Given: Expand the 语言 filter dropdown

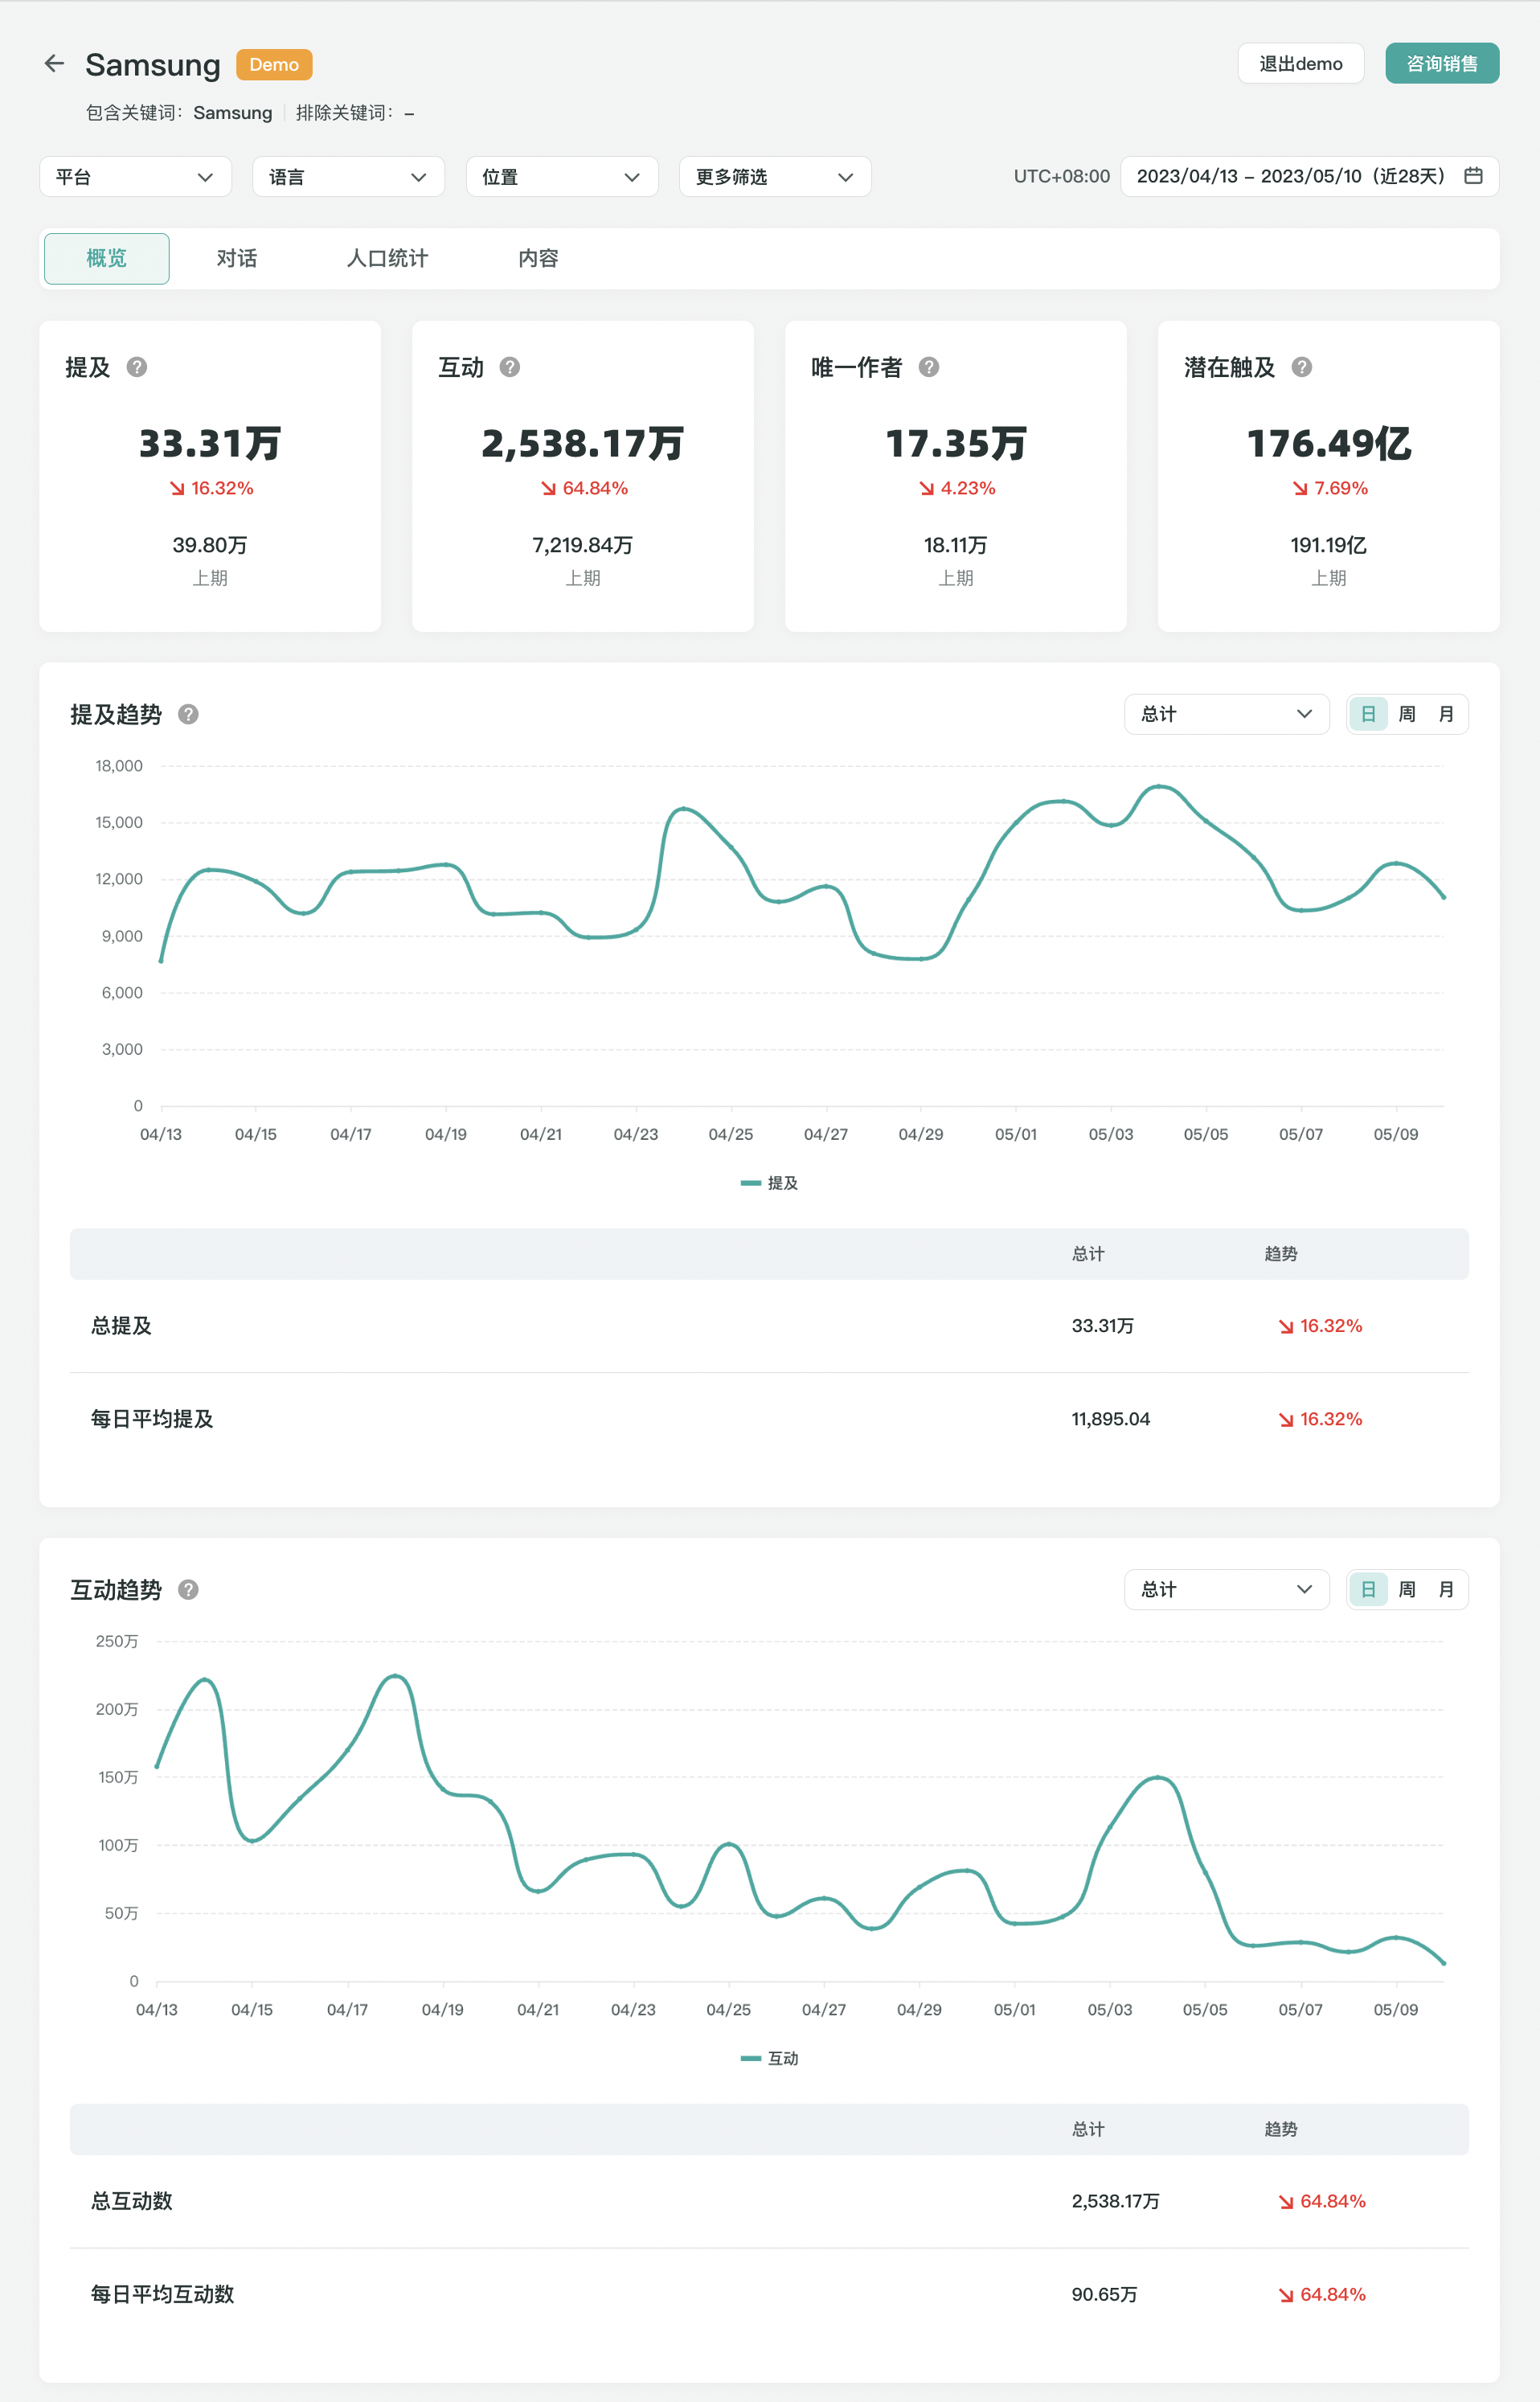Looking at the screenshot, I should click(348, 177).
